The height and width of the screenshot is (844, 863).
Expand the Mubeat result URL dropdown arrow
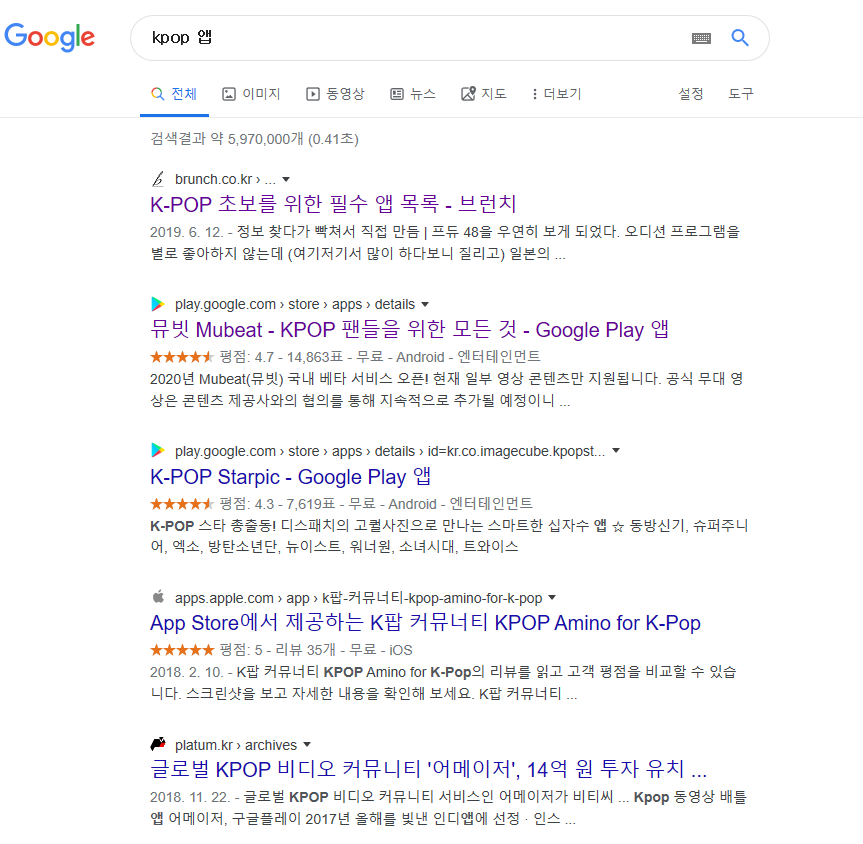click(424, 304)
